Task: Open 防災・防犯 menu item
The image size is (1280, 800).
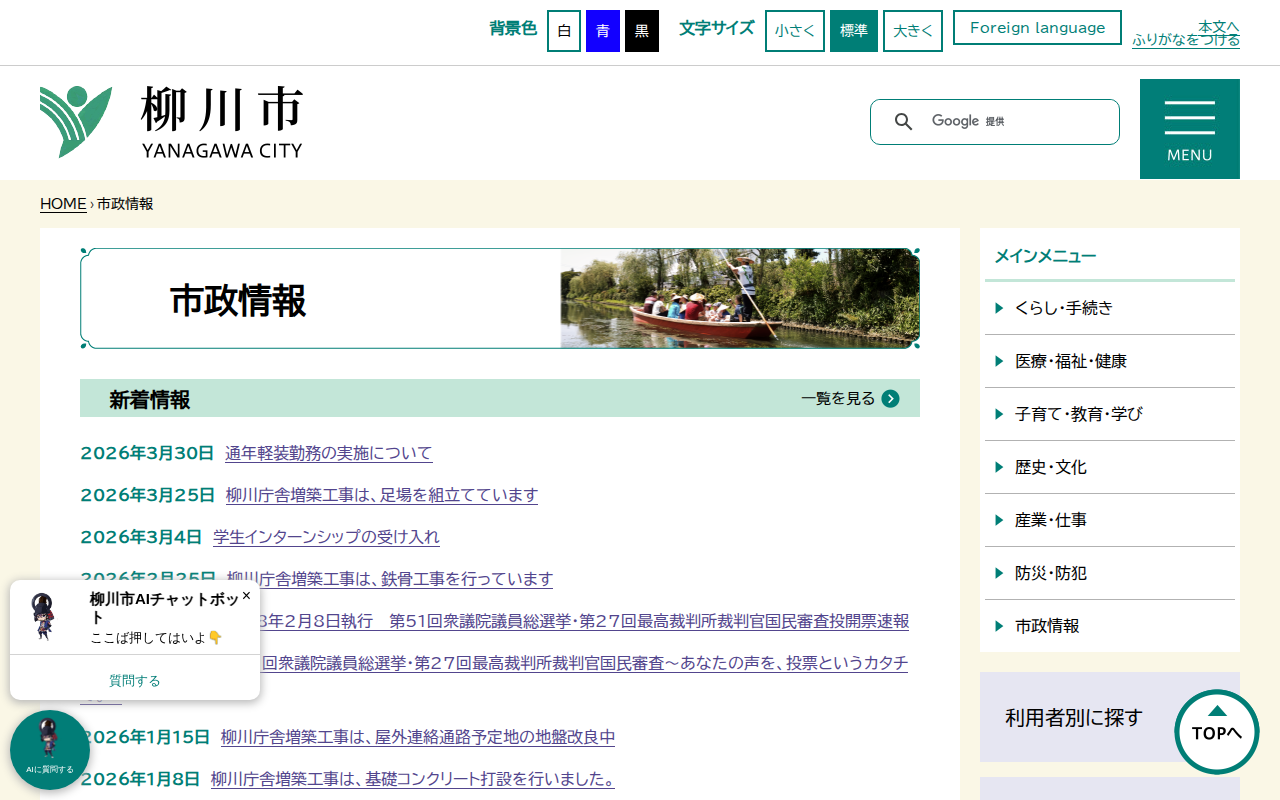Action: click(1110, 573)
